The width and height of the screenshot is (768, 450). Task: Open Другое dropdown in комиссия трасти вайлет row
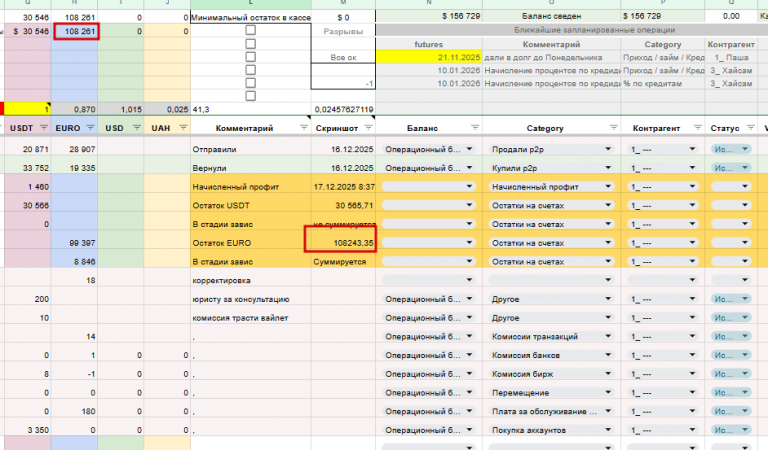pyautogui.click(x=607, y=318)
